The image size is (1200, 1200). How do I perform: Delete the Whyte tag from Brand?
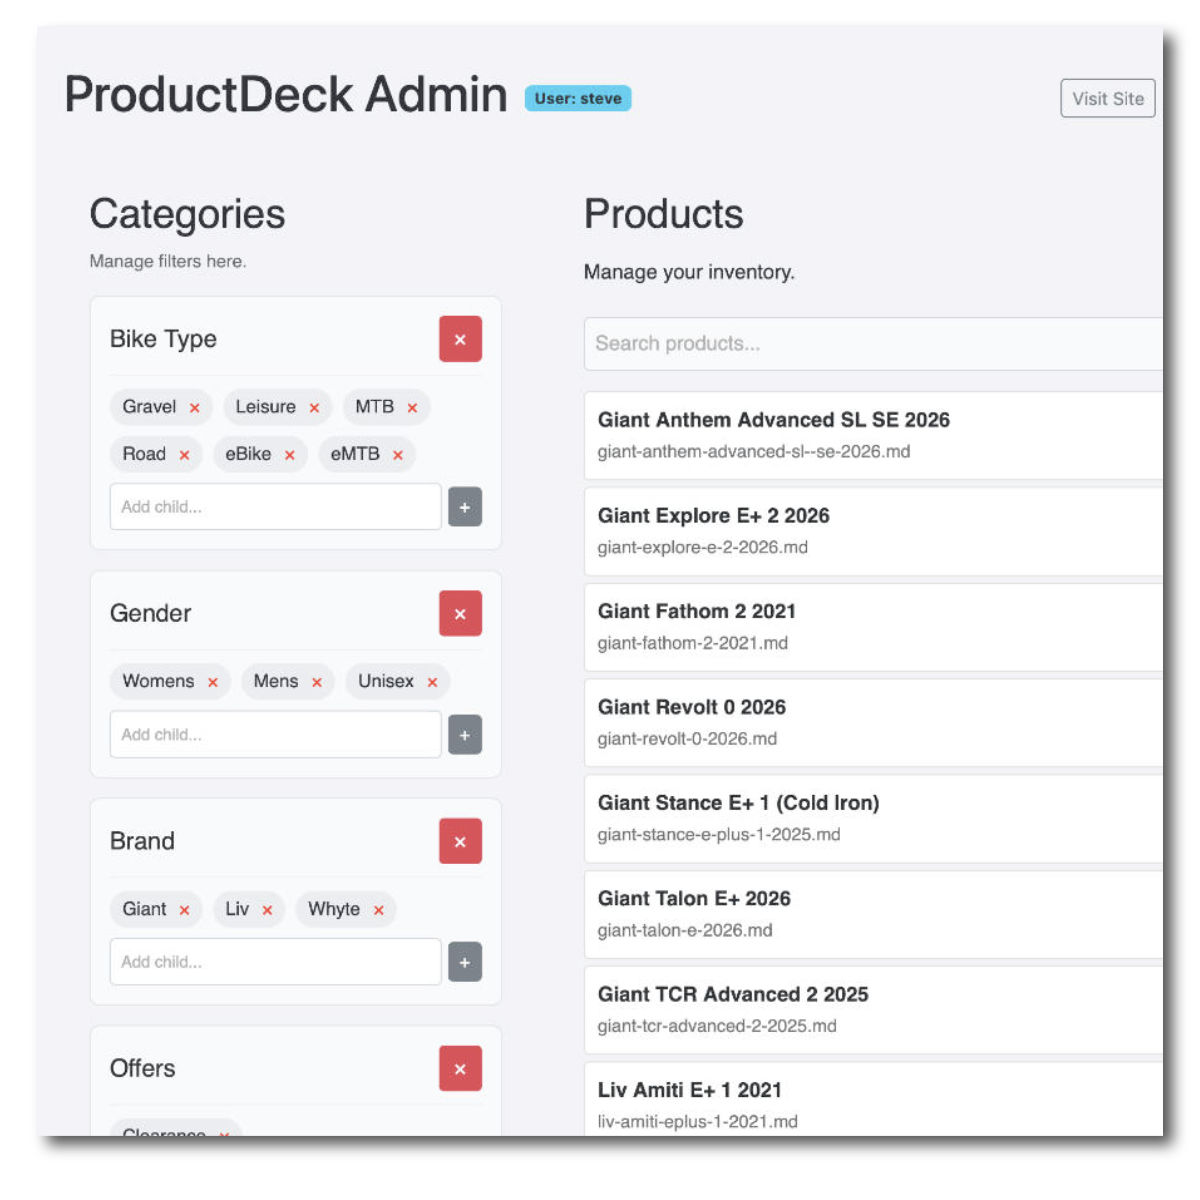(x=378, y=909)
